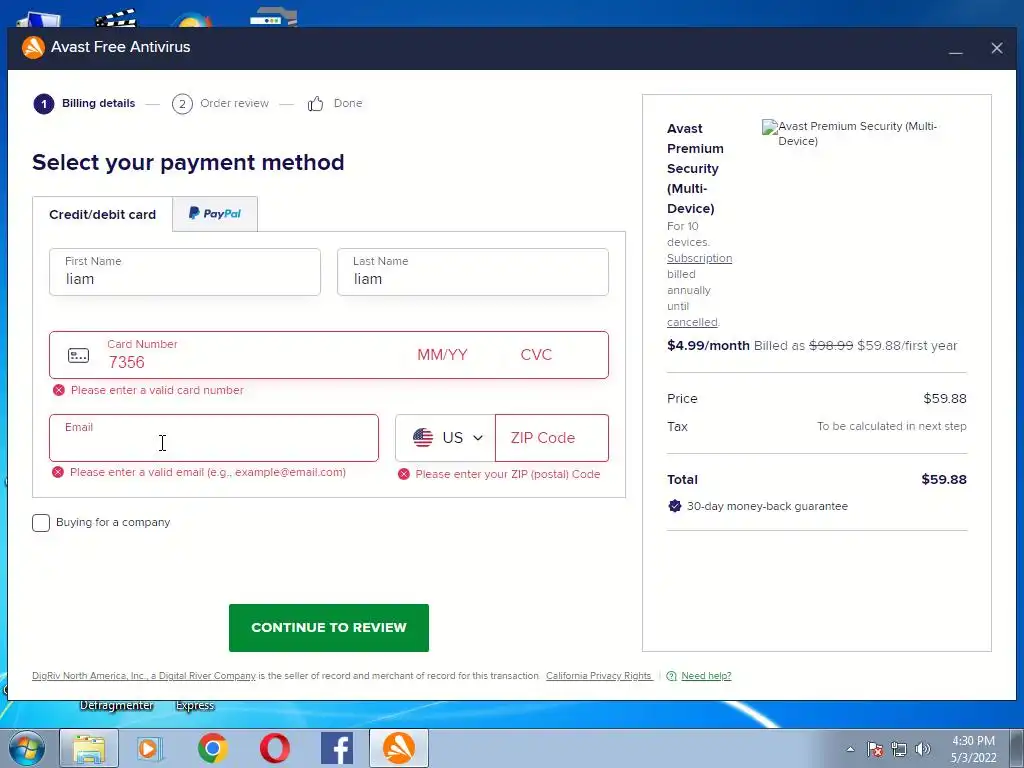The image size is (1024, 768).
Task: Click the Total $59.88 amount
Action: point(944,479)
